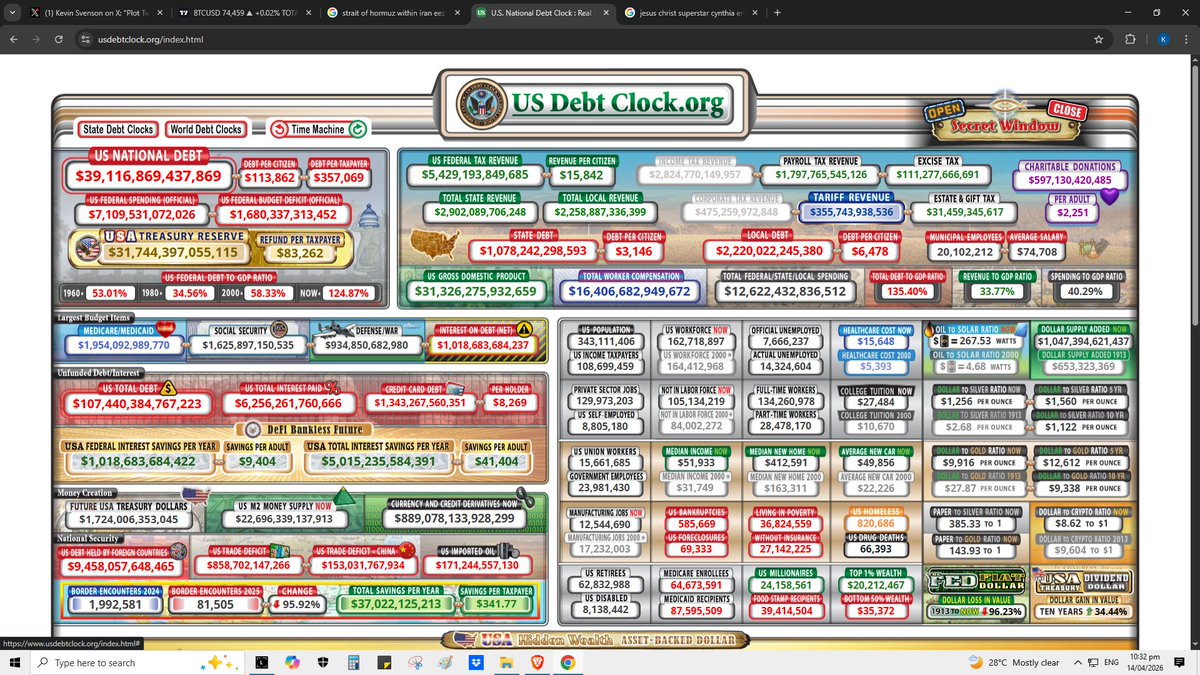Click the Median New Home Now $412,591
Viewport: 1200px width, 675px height.
click(787, 463)
